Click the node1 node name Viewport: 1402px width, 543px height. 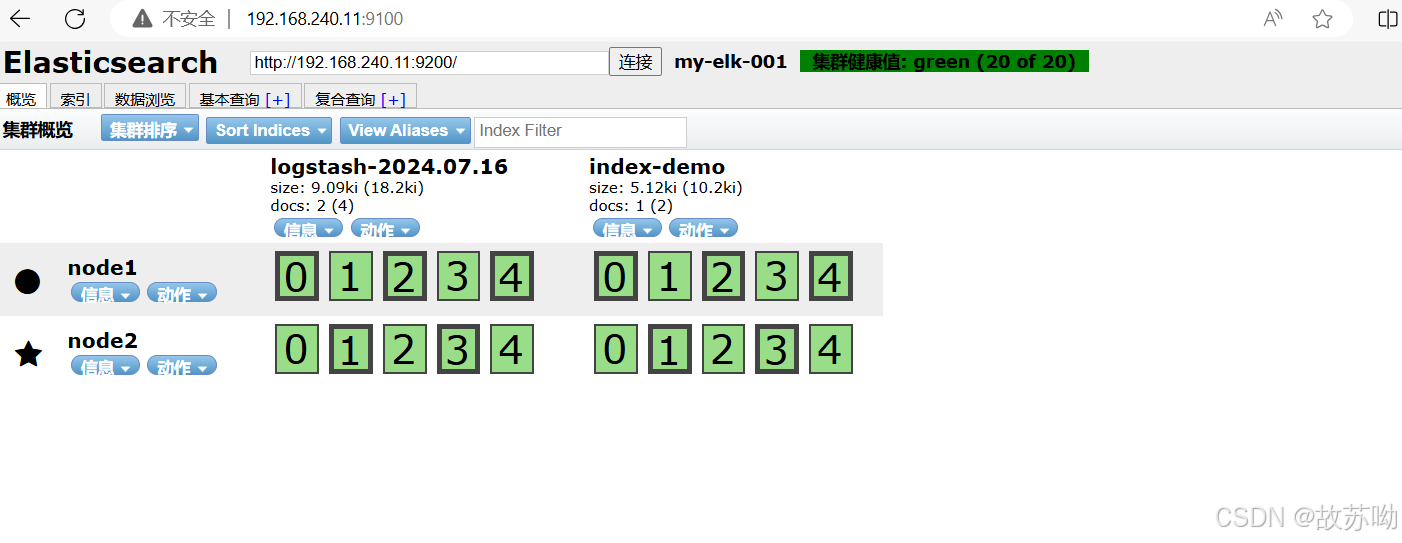(x=102, y=268)
